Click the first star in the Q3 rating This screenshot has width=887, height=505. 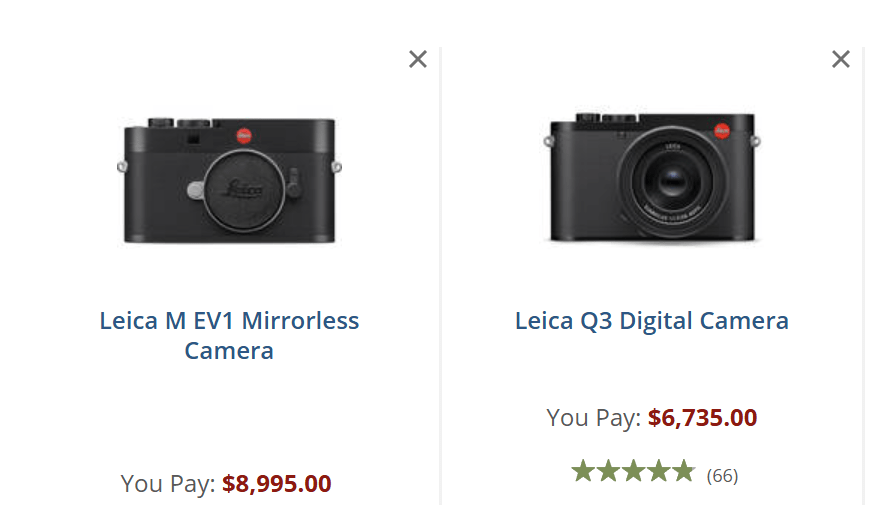pos(583,472)
